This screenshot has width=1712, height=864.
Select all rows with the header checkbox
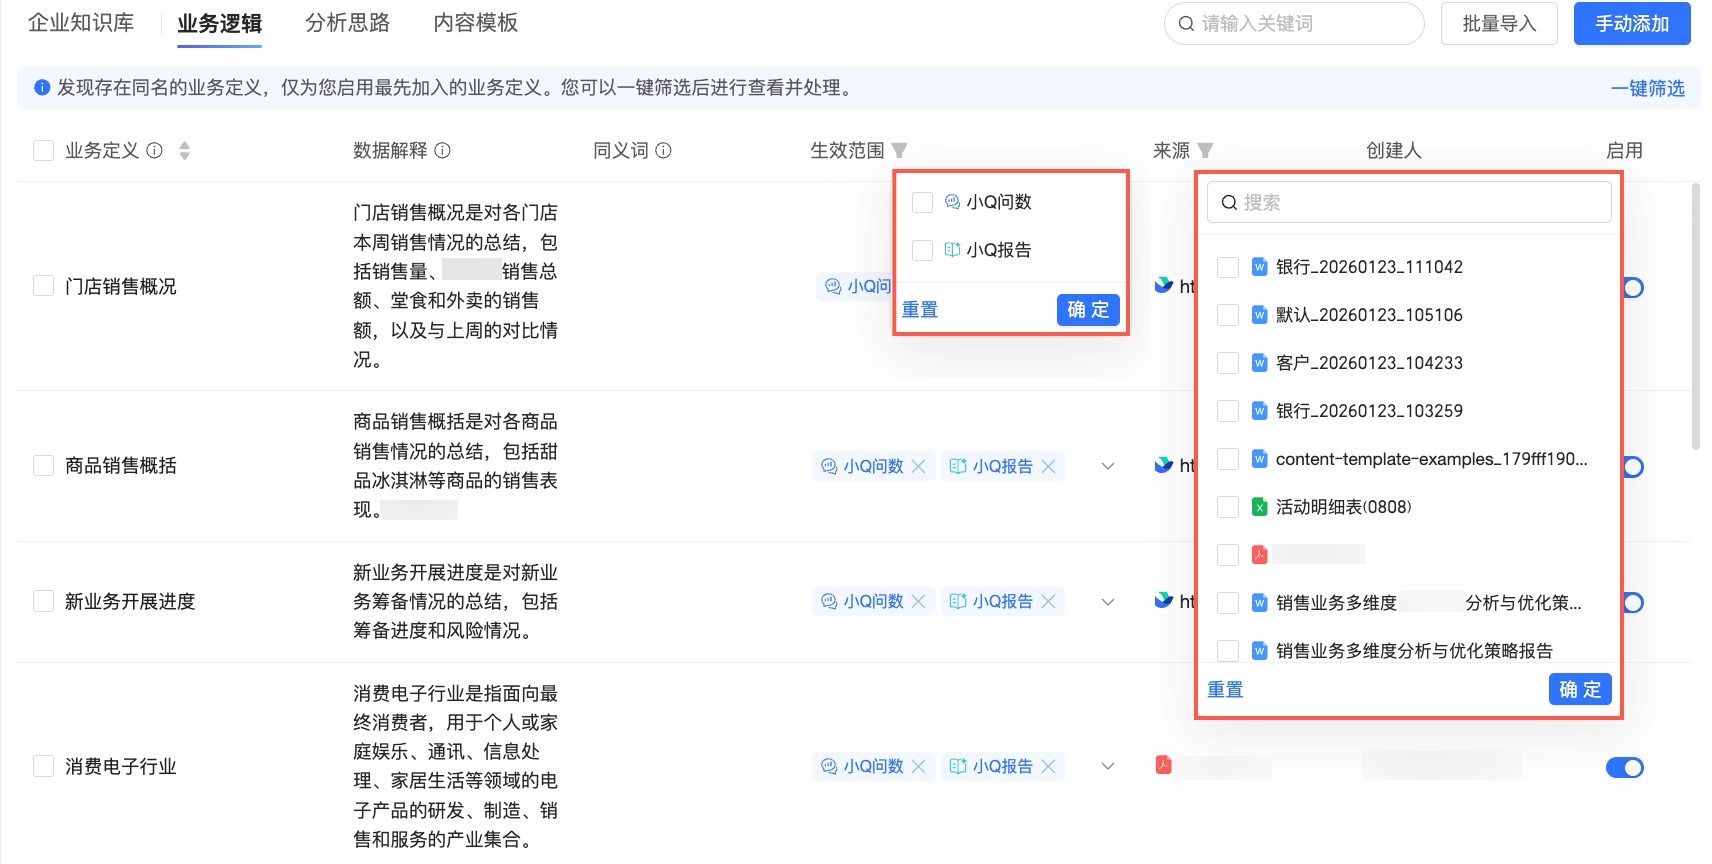[x=43, y=150]
